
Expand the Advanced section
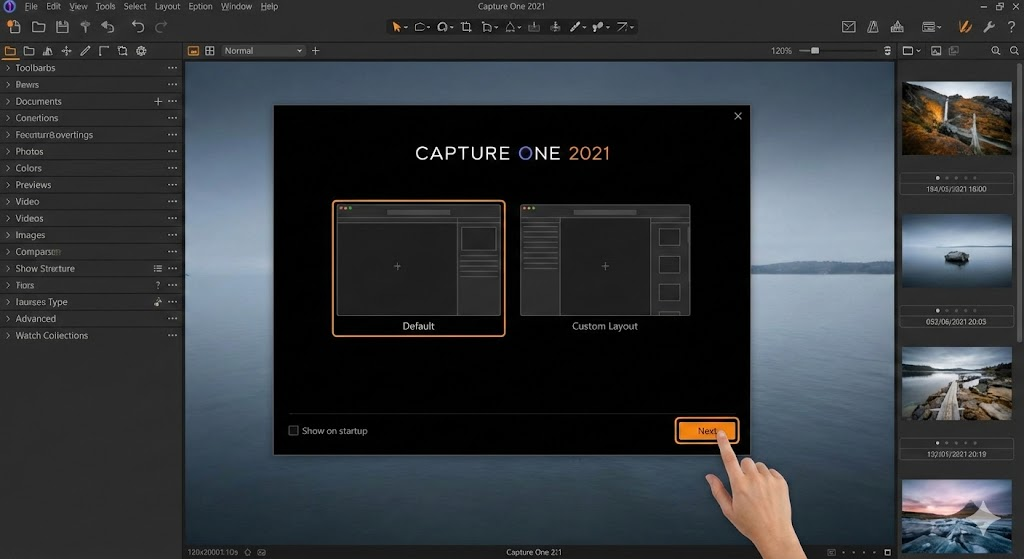pos(8,319)
